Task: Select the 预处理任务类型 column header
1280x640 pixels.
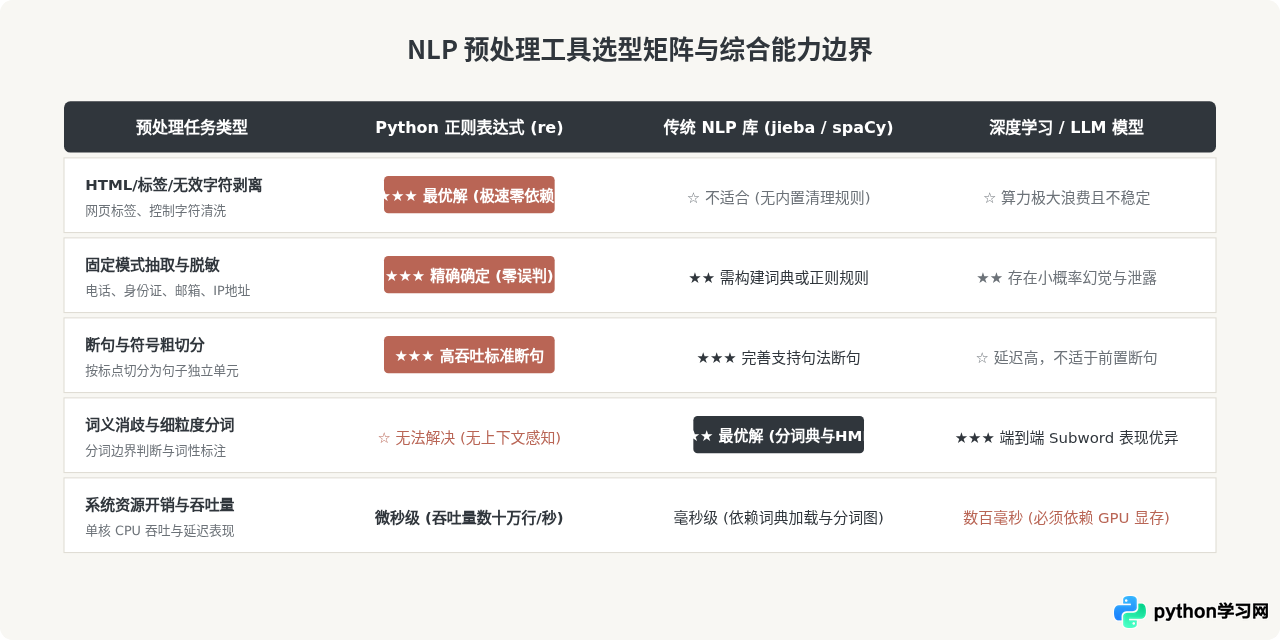Action: (192, 127)
